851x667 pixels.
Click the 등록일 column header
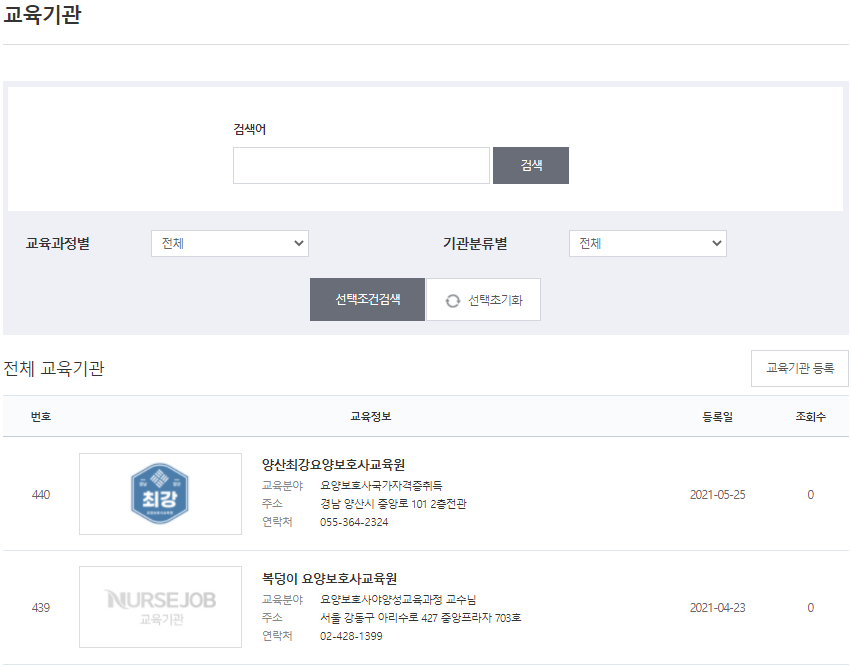(x=717, y=417)
